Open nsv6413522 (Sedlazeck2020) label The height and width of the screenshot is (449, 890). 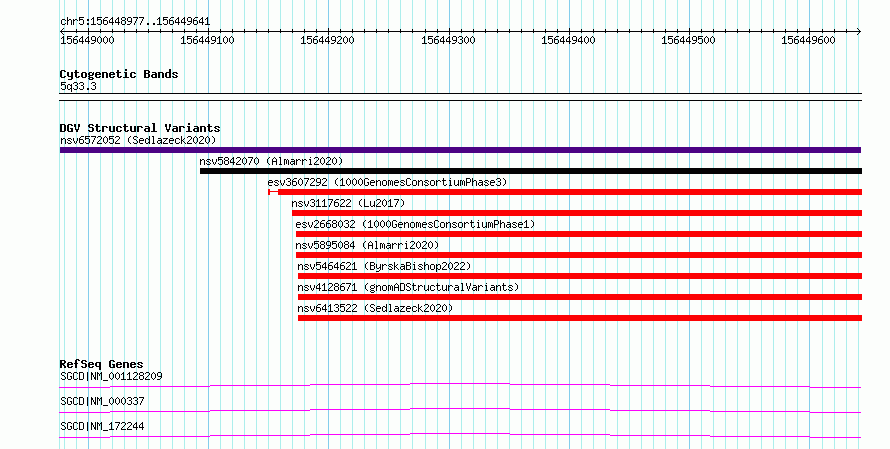click(x=375, y=308)
